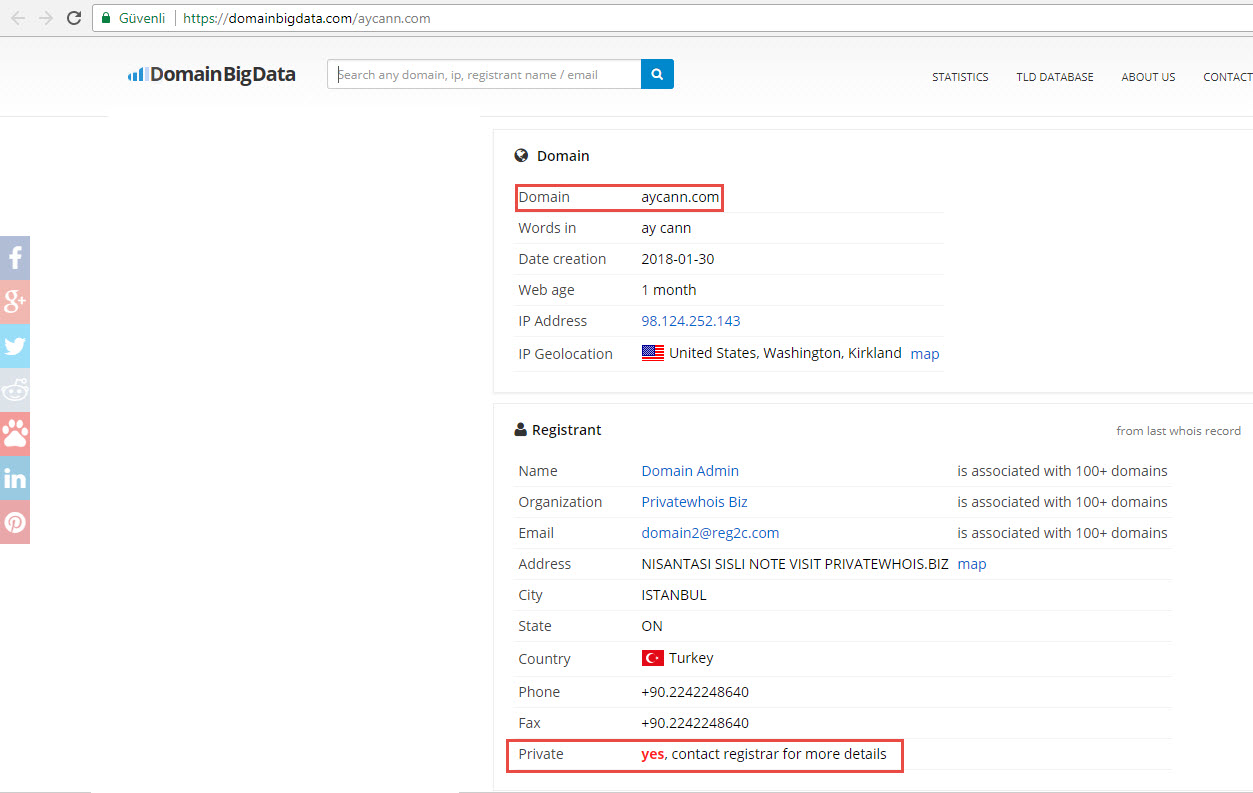Share the page on Facebook
1253x793 pixels.
(15, 258)
